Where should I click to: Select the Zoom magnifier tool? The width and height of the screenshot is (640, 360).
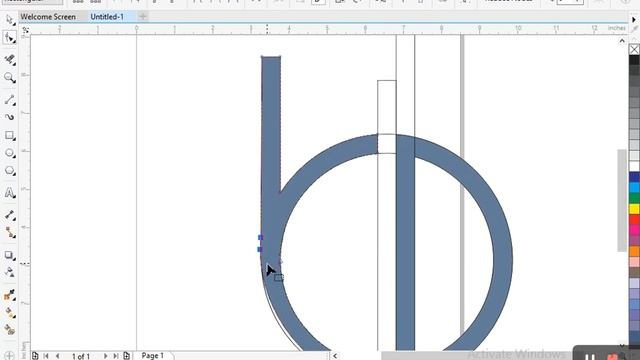coord(9,78)
